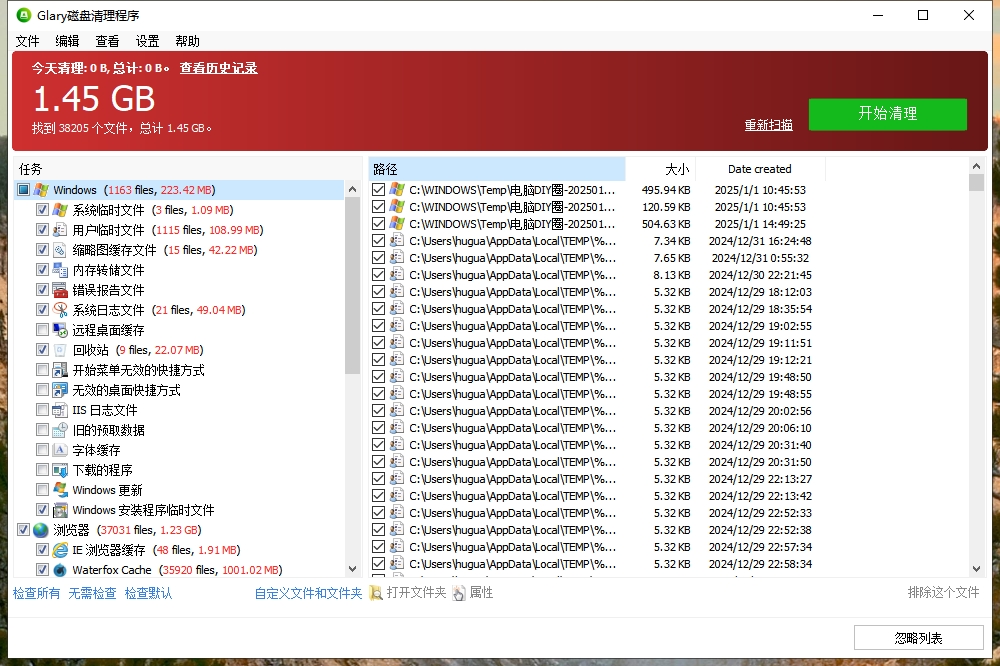Click the Windows 安装程序临时文件 icon
This screenshot has height=666, width=1000.
61,510
